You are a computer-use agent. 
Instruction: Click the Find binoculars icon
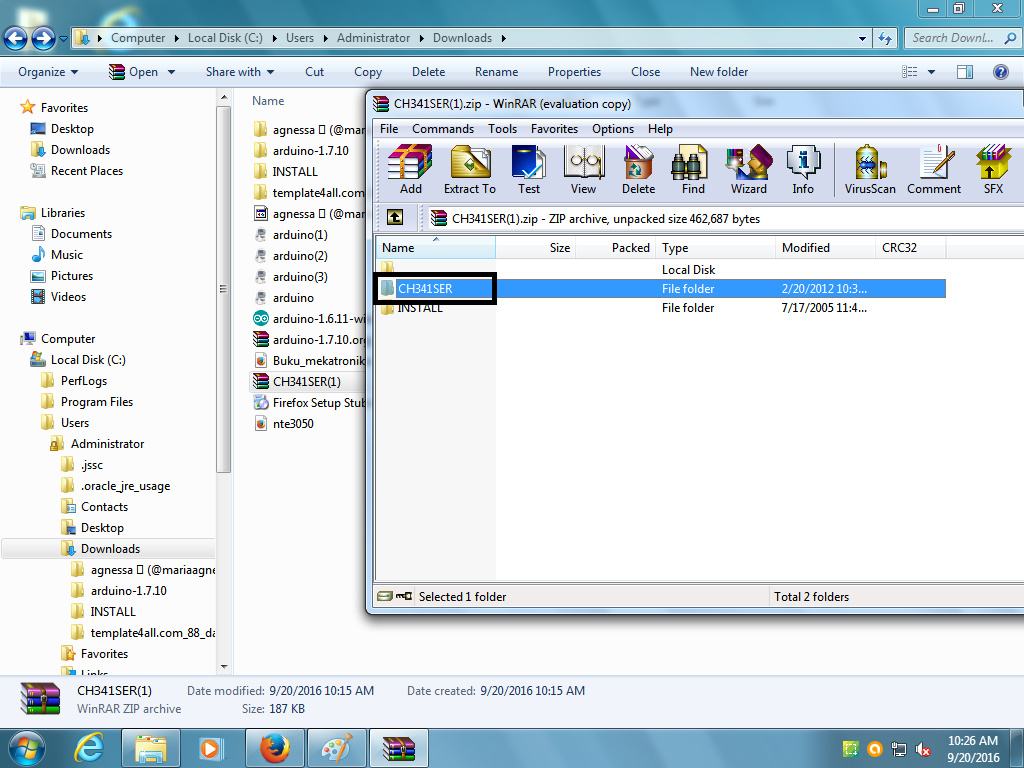tap(693, 169)
